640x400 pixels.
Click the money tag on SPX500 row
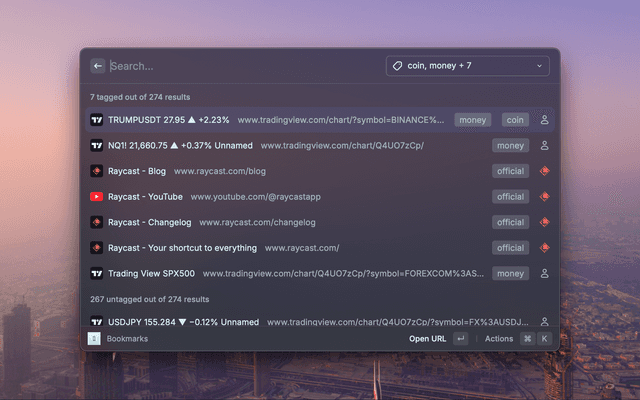[510, 273]
